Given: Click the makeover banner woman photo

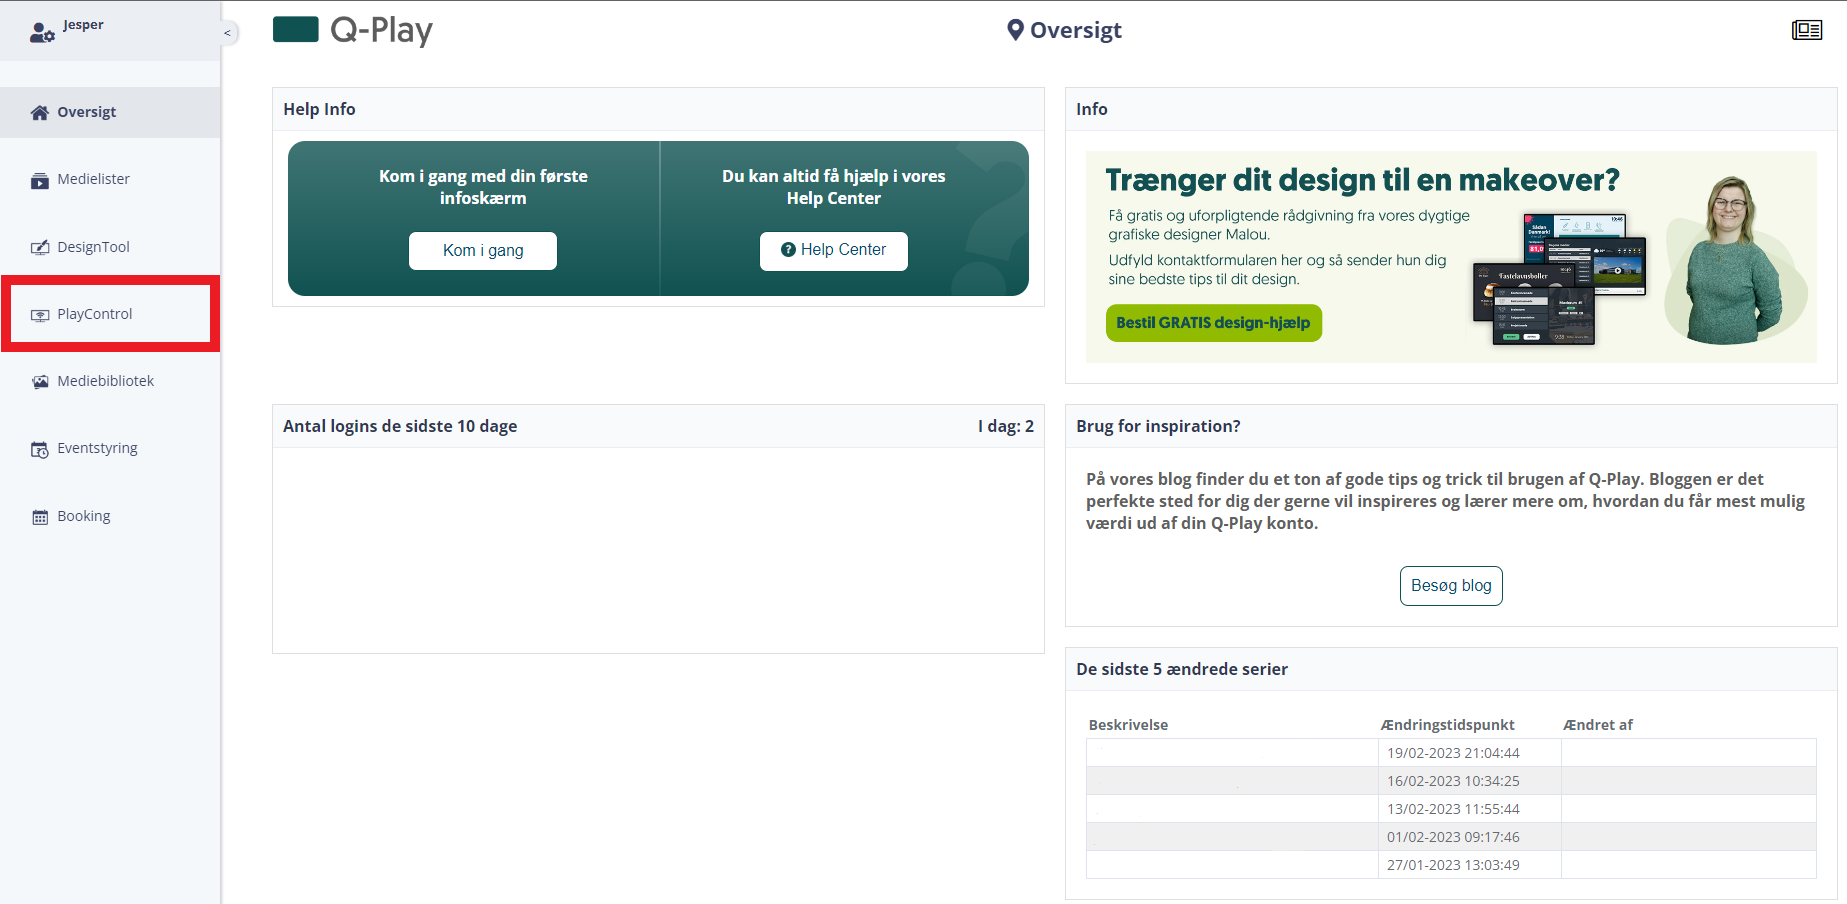Looking at the screenshot, I should click(x=1735, y=260).
